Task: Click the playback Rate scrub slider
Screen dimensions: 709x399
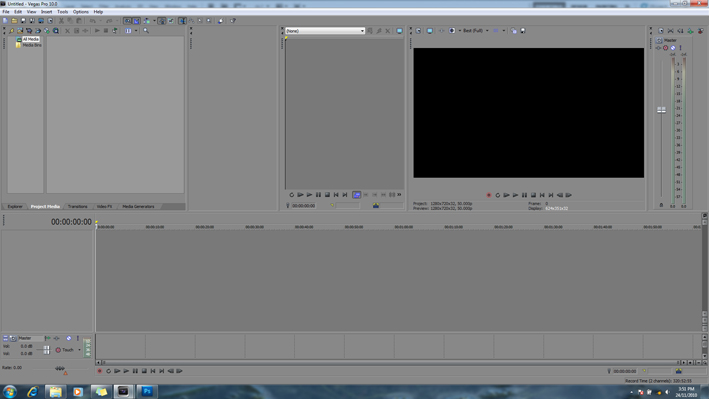Action: click(60, 369)
